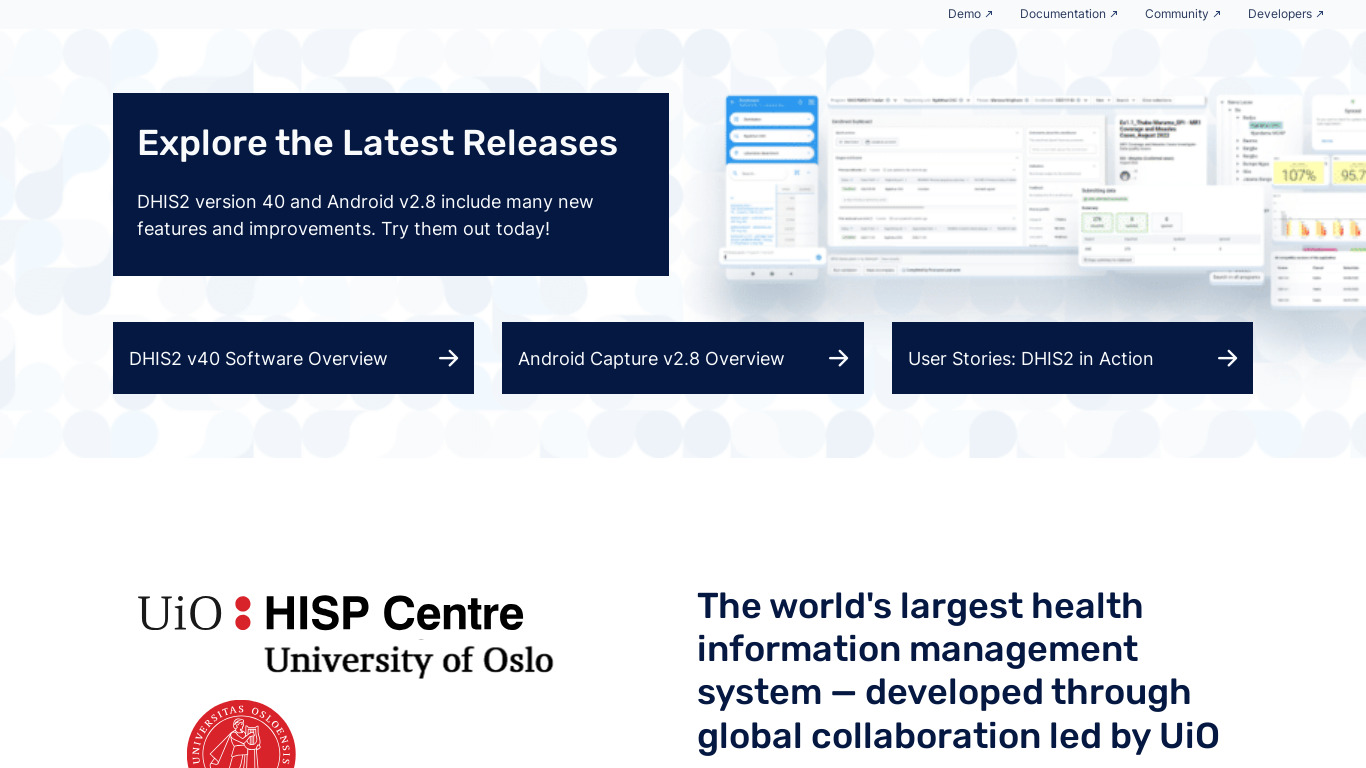The image size is (1366, 768).
Task: Click 'The world's largest health information management' heading
Action: pyautogui.click(x=958, y=671)
